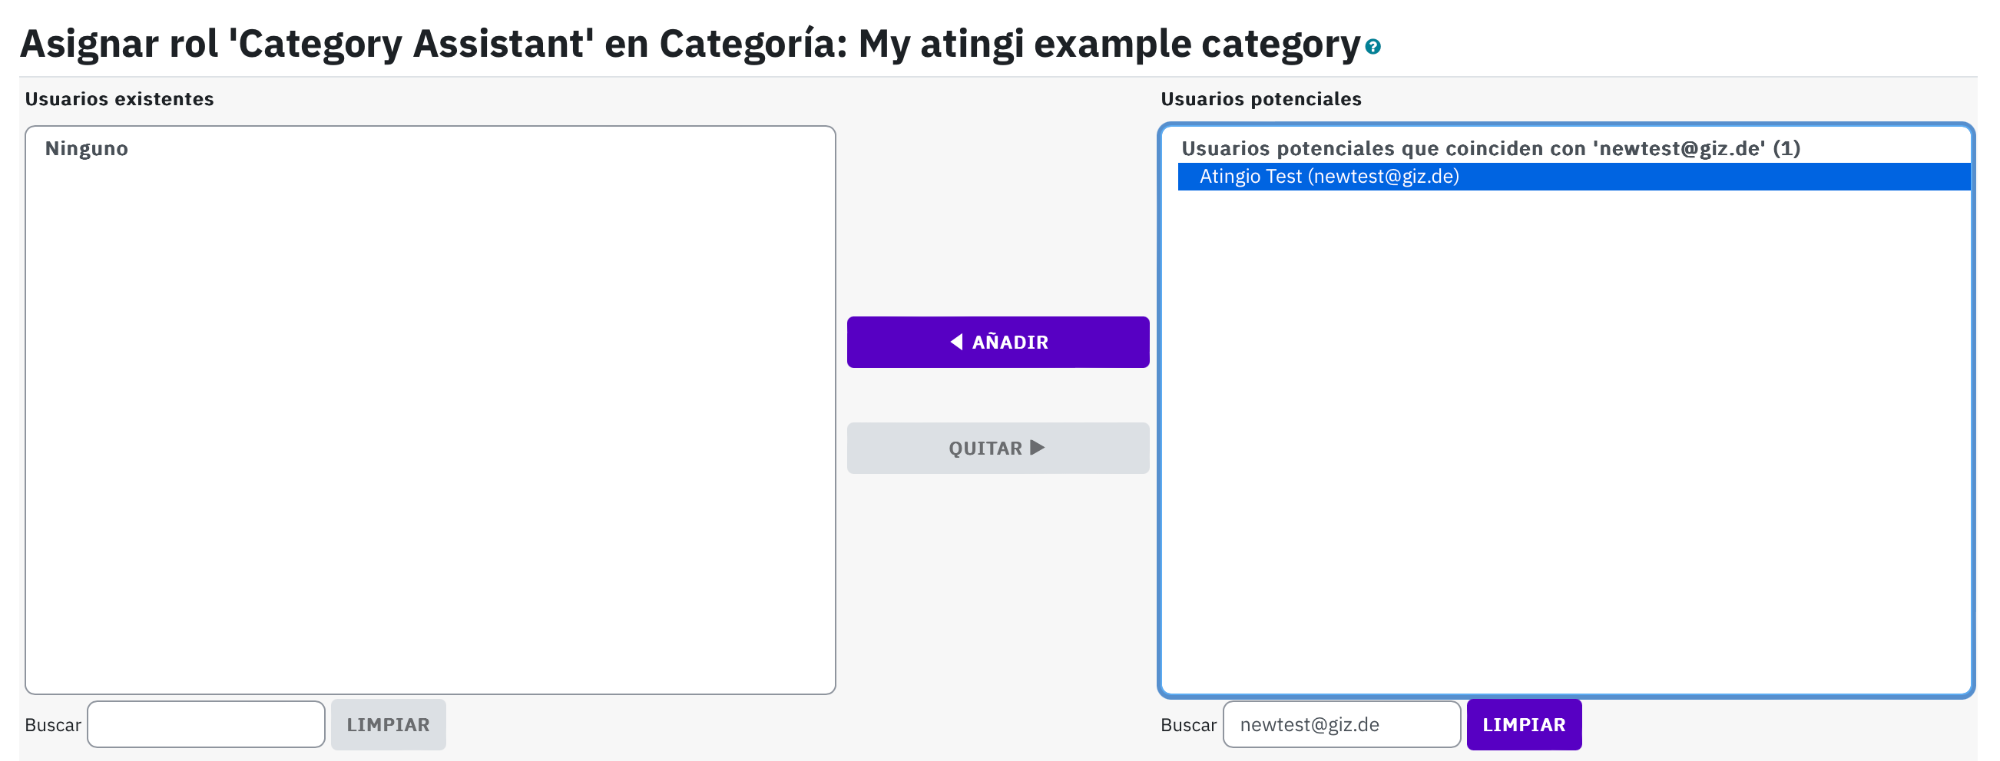Screen dimensions: 2000x761
Task: Click 'My atingi example category' in the title
Action: [1109, 44]
